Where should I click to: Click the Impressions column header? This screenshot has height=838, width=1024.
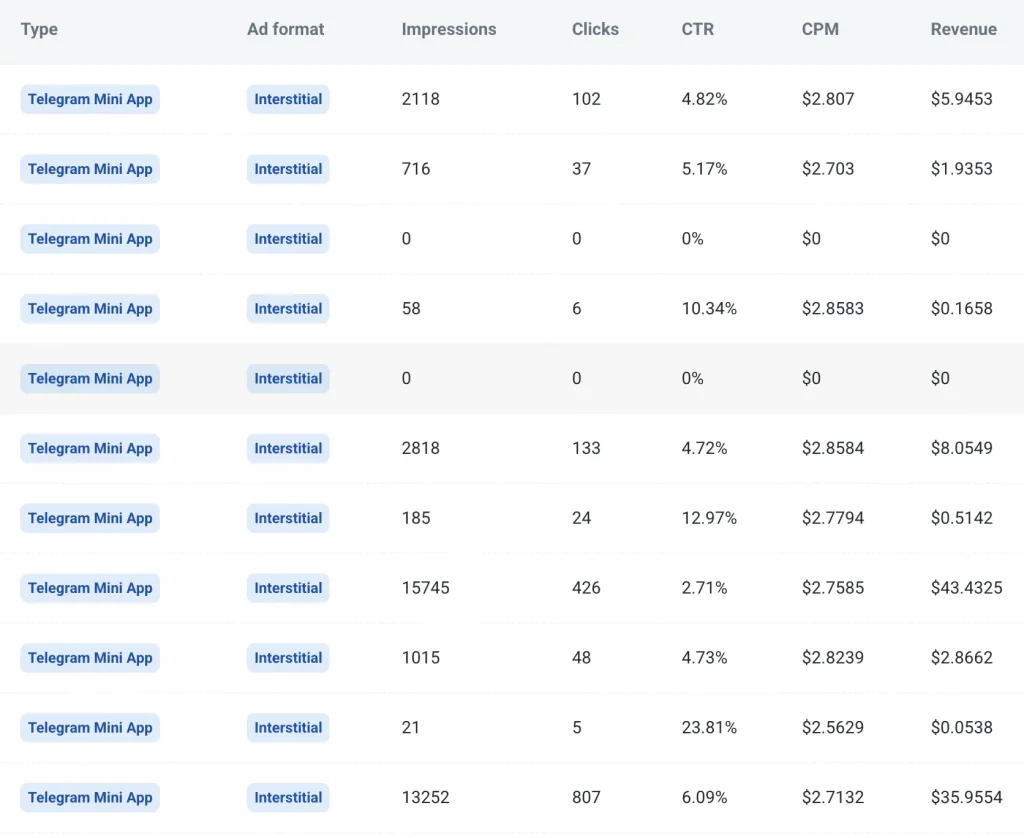tap(449, 29)
